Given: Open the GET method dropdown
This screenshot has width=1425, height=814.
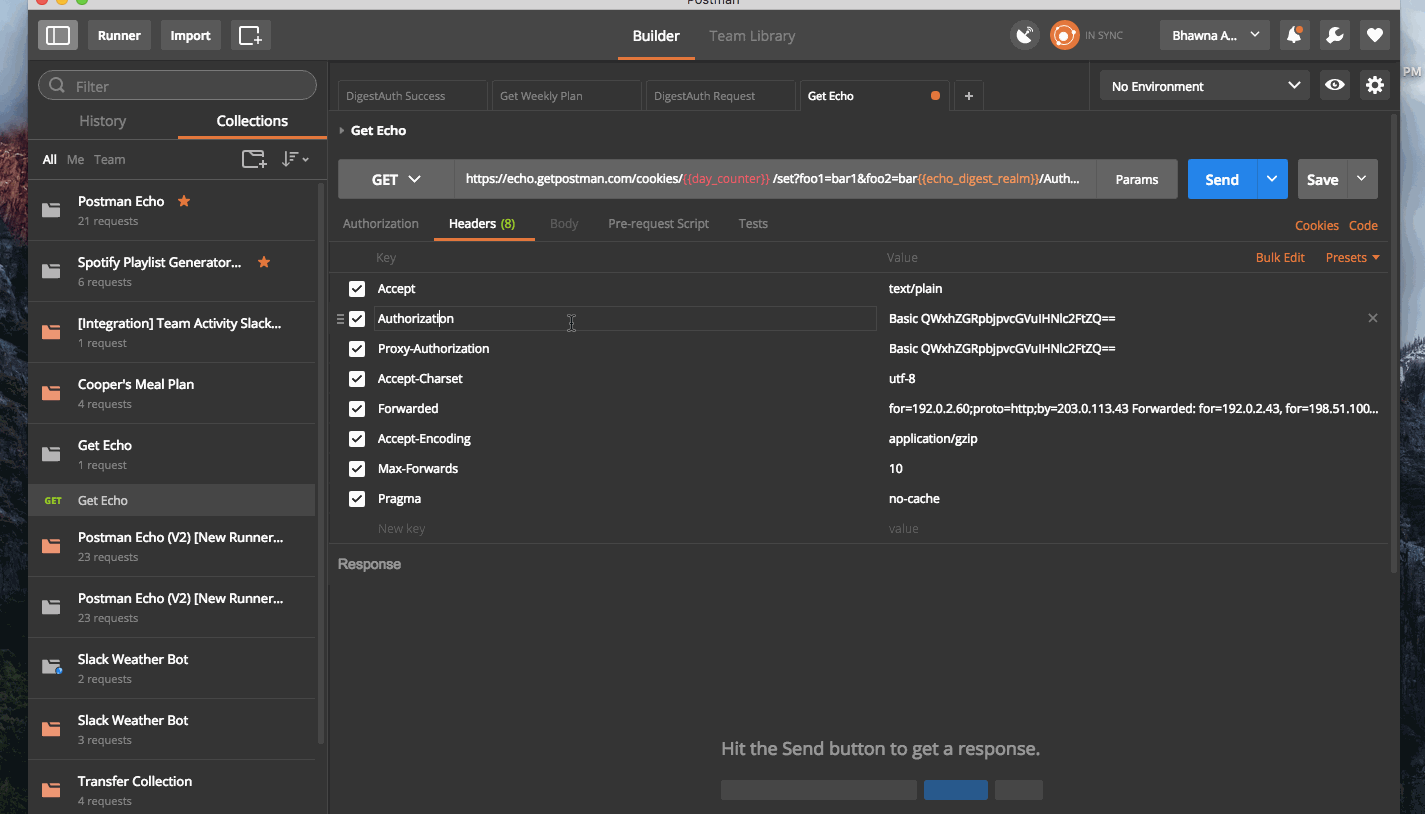Looking at the screenshot, I should pos(396,180).
